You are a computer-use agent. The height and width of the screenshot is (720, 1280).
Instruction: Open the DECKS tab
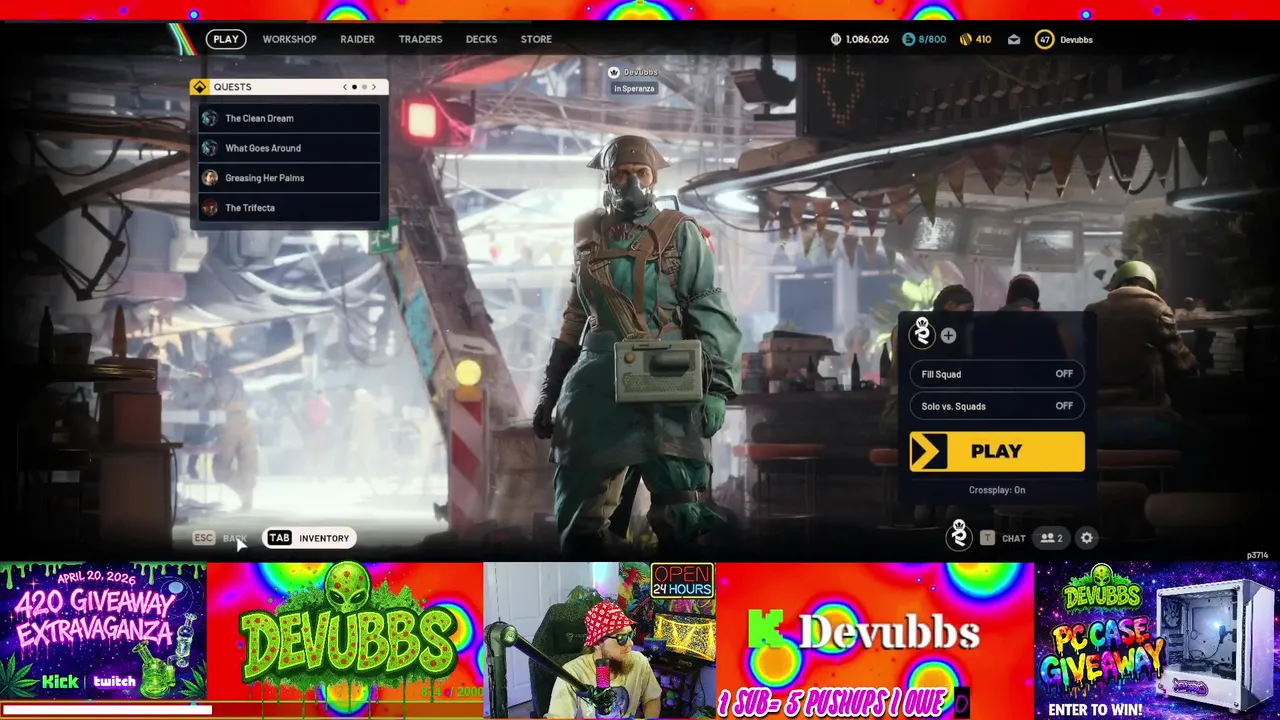tap(481, 39)
